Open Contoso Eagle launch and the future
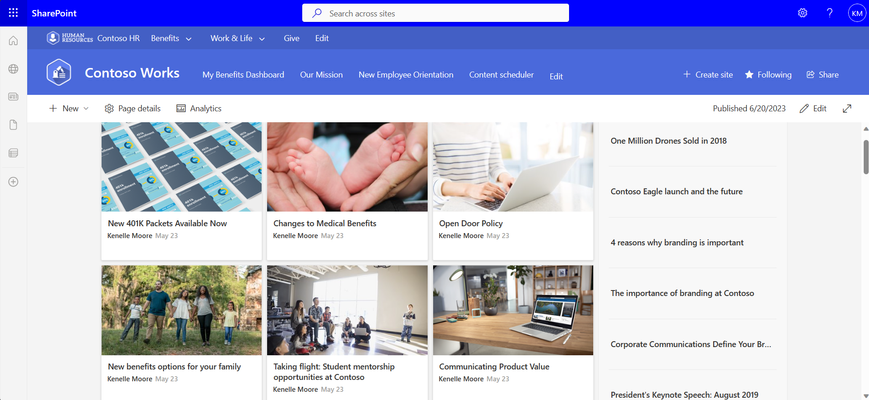This screenshot has height=400, width=869. coord(677,191)
